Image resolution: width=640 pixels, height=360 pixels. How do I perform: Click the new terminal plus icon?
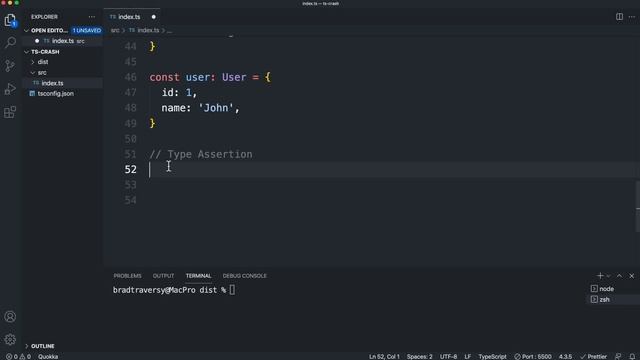pos(600,276)
